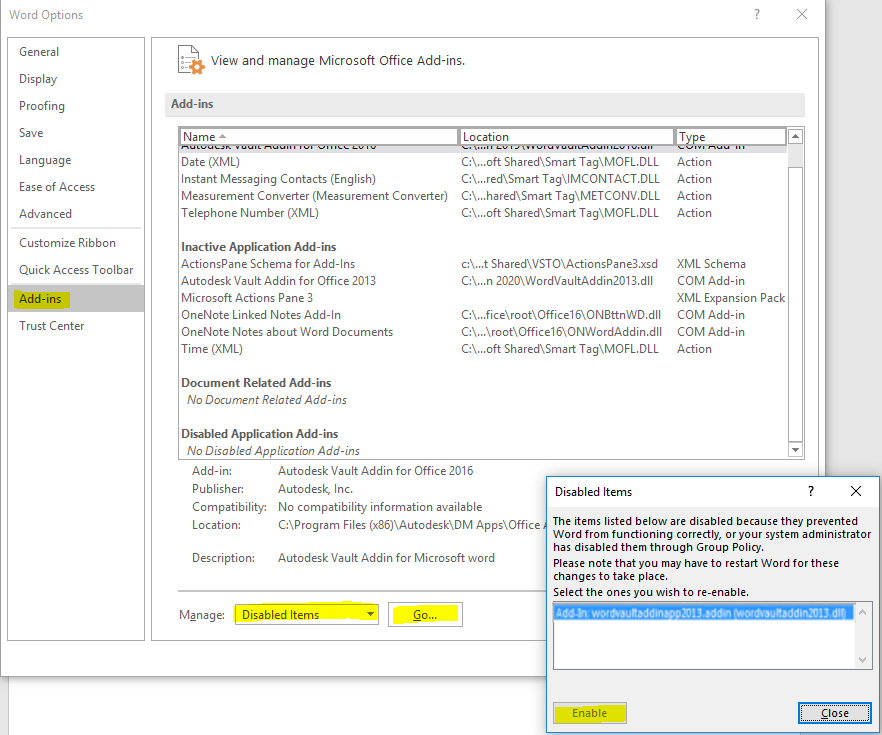Open the Customize Ribbon settings

pos(68,242)
